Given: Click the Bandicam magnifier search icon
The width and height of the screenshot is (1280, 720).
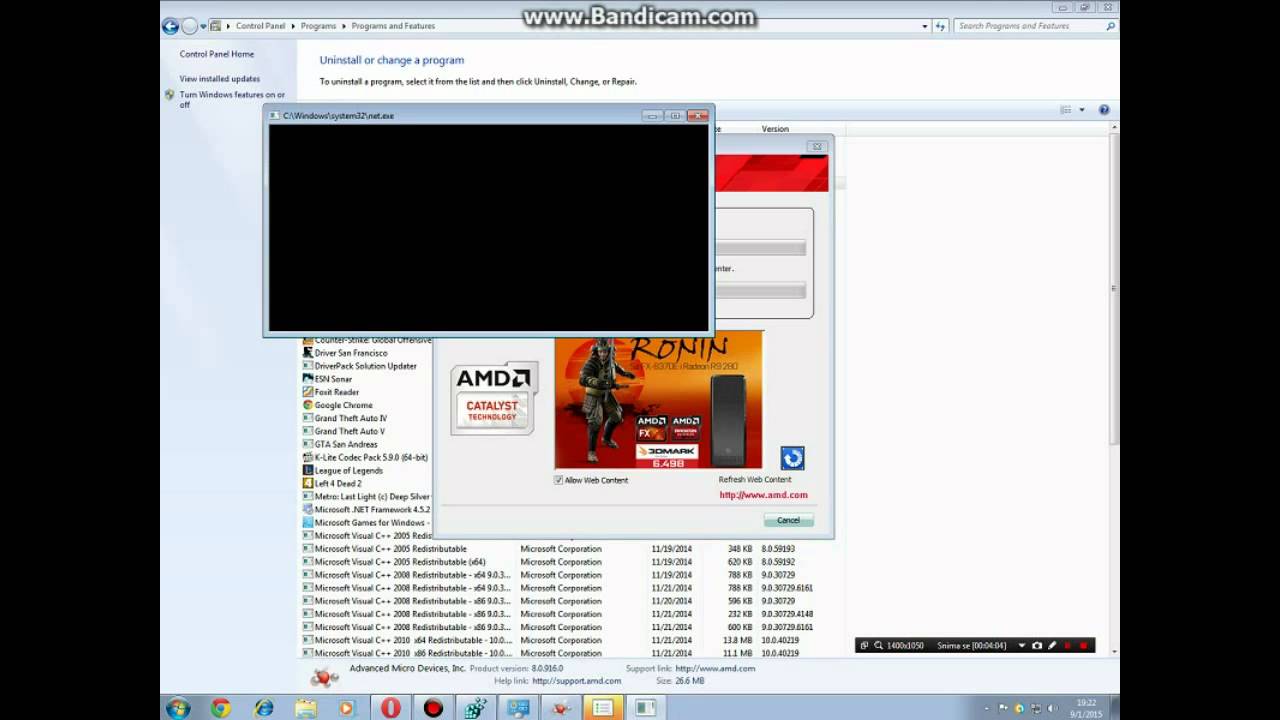Looking at the screenshot, I should 879,646.
